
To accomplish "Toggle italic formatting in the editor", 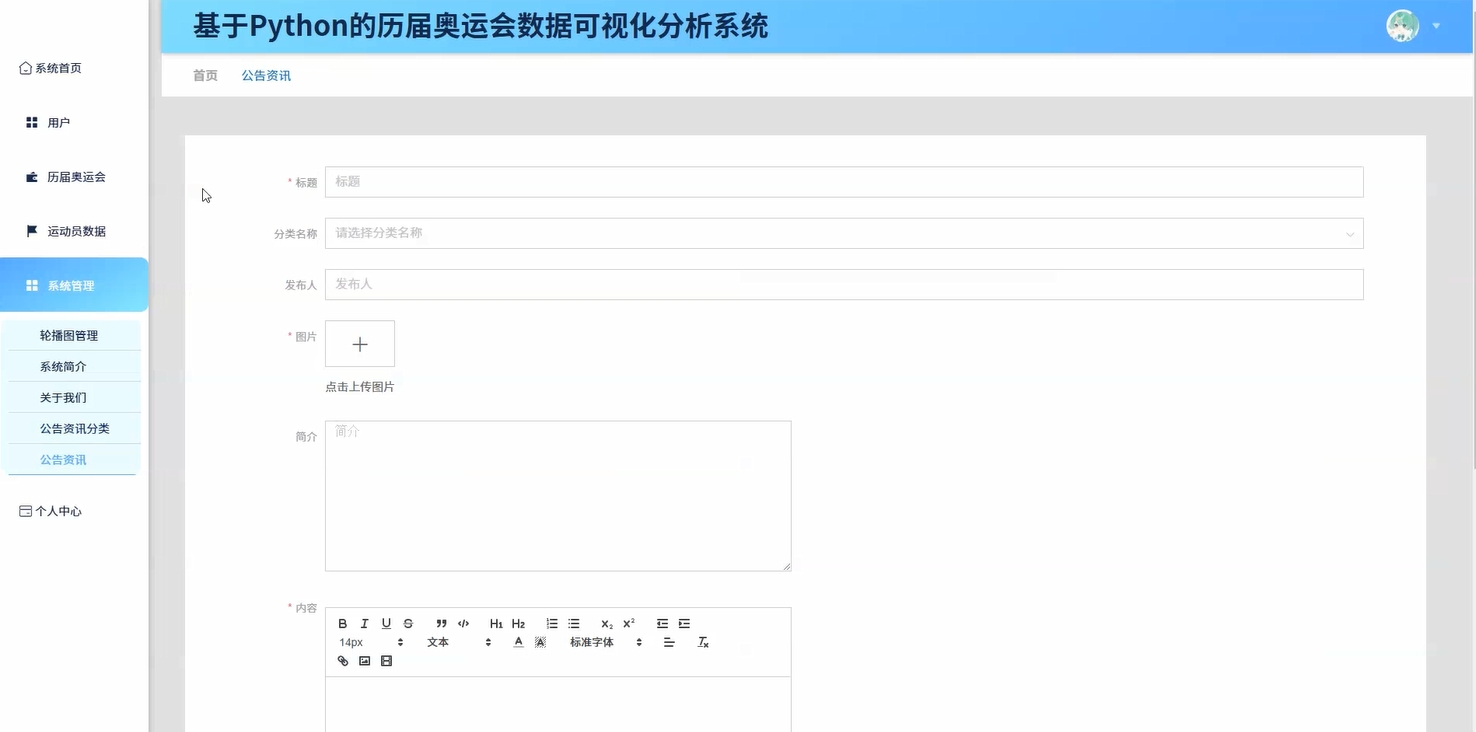I will (365, 623).
